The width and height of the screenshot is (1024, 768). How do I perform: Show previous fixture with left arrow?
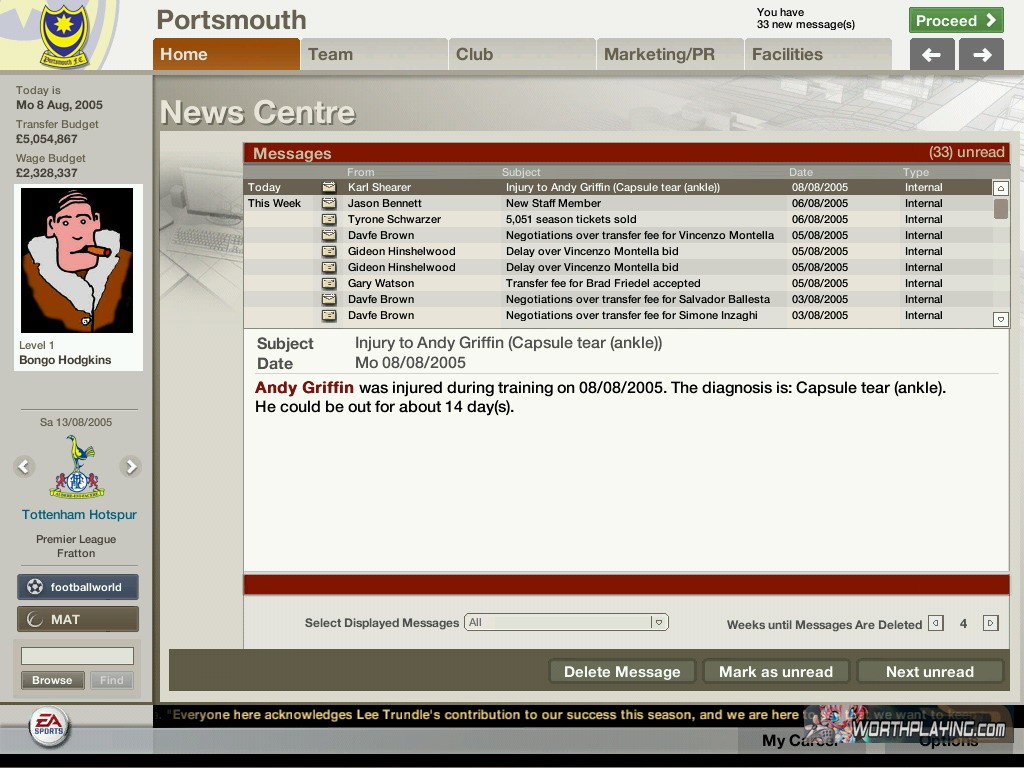coord(24,466)
